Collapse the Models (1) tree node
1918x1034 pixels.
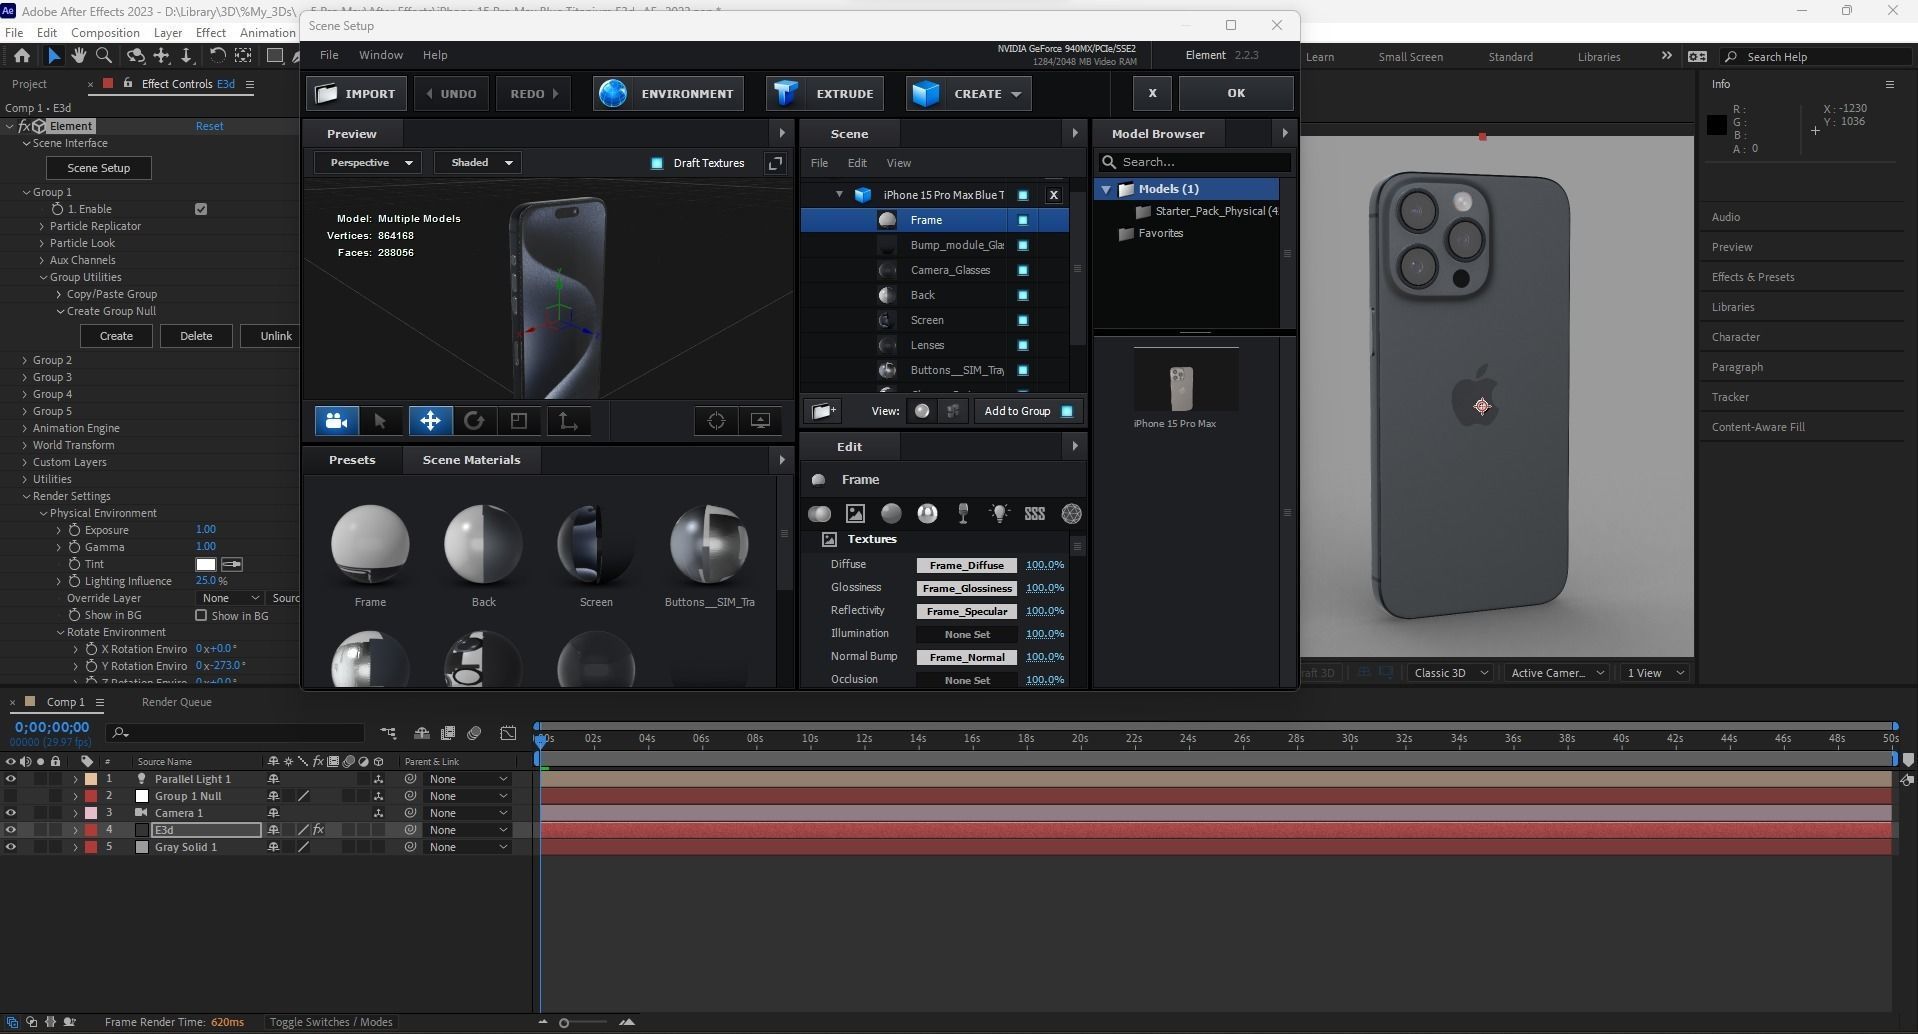1106,189
